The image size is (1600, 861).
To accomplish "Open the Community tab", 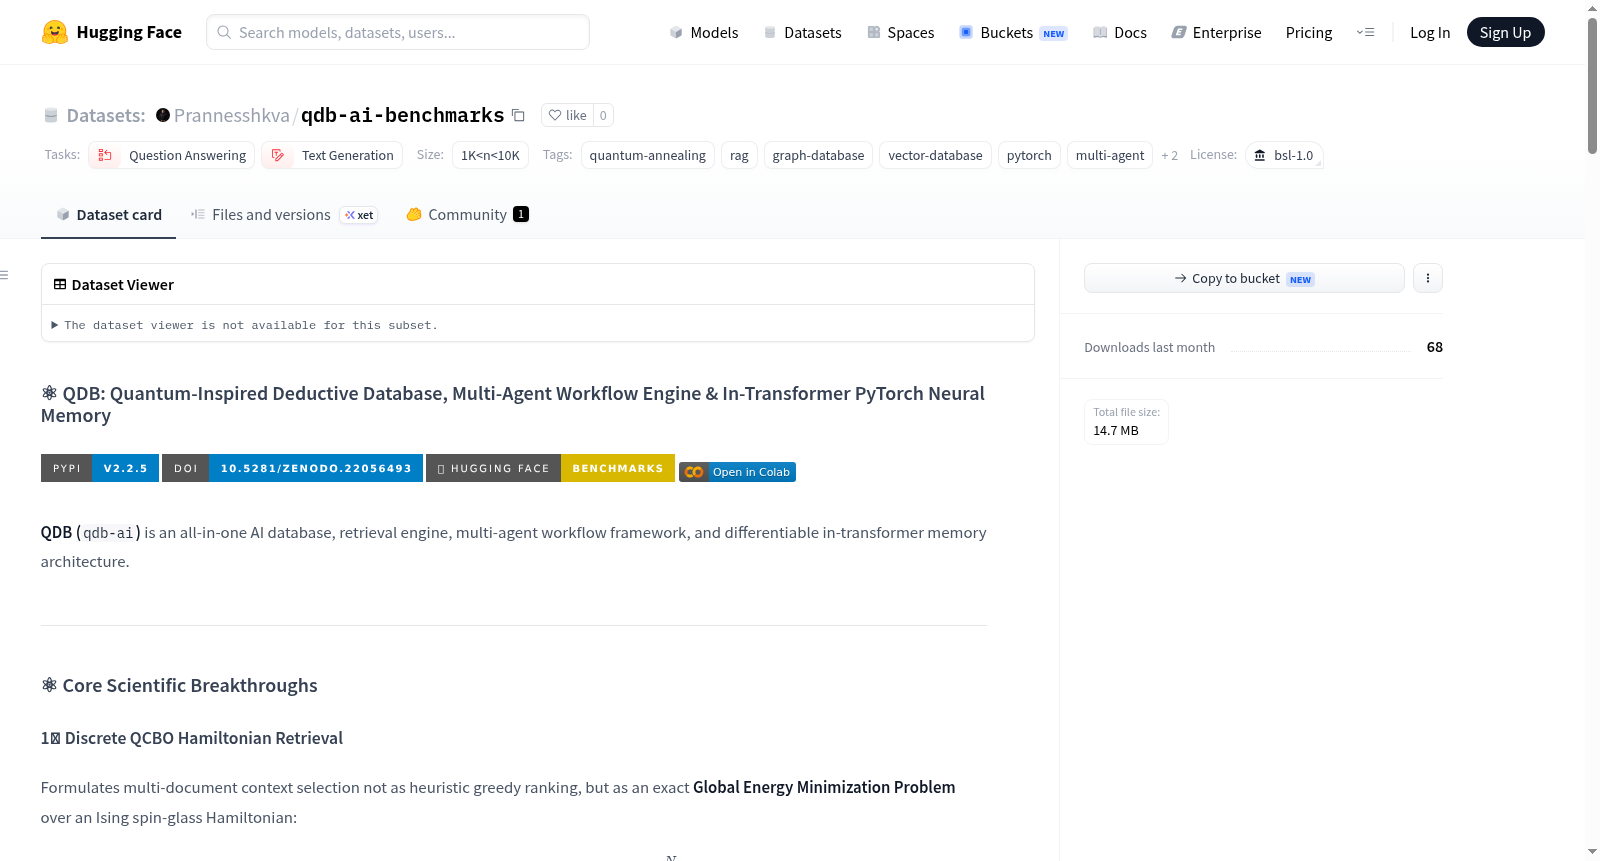I will click(467, 215).
